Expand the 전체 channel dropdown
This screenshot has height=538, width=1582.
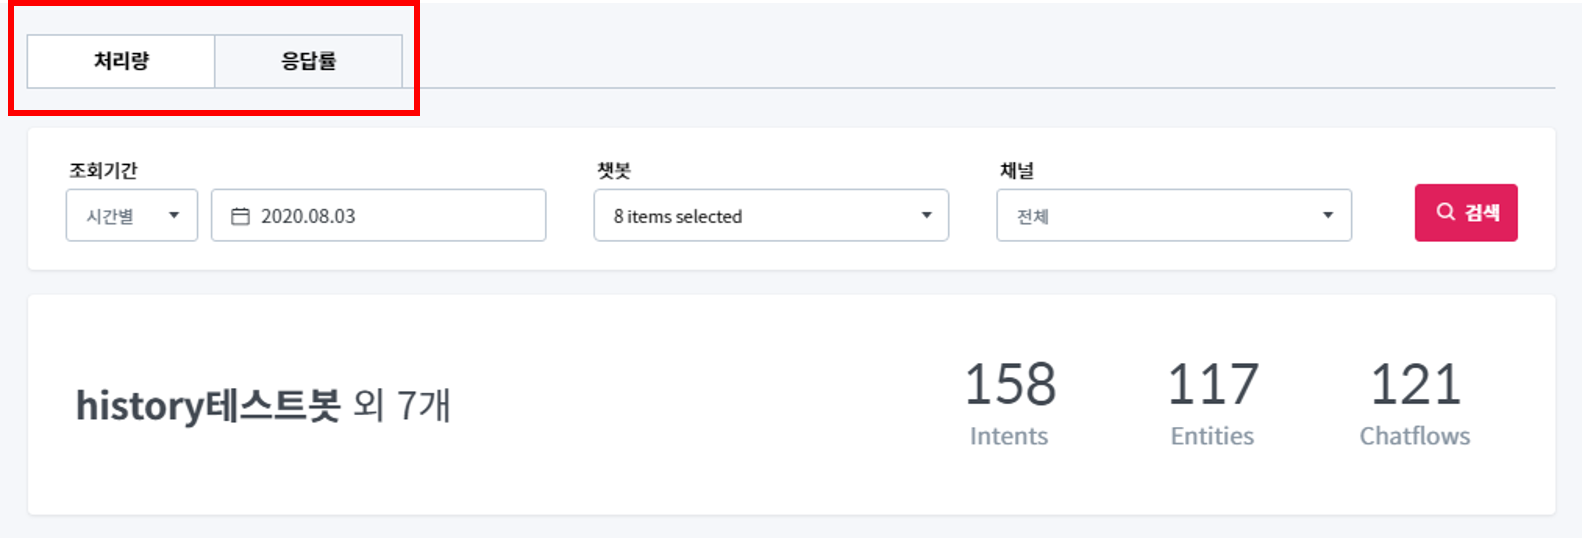tap(1173, 216)
